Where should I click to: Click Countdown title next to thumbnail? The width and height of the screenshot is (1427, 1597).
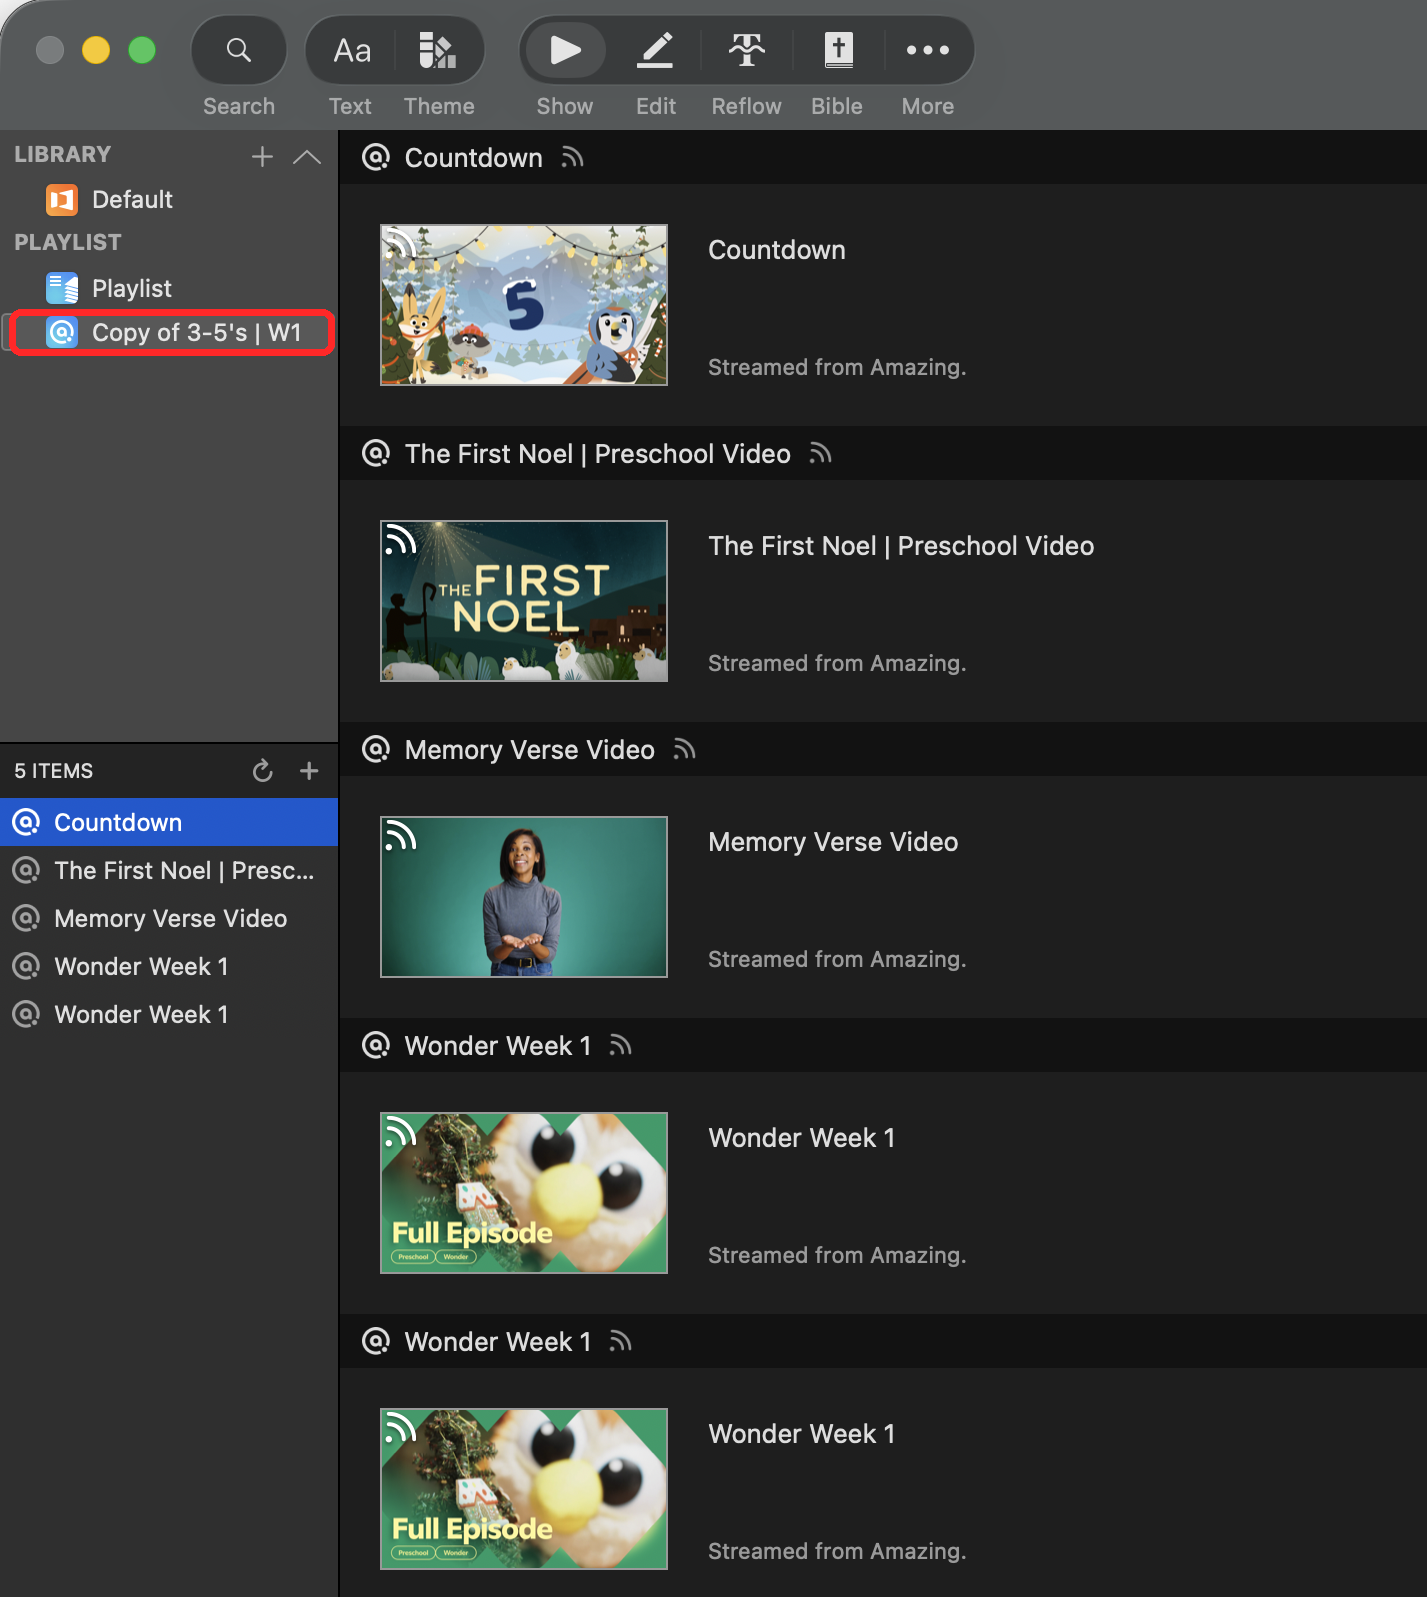pos(777,250)
